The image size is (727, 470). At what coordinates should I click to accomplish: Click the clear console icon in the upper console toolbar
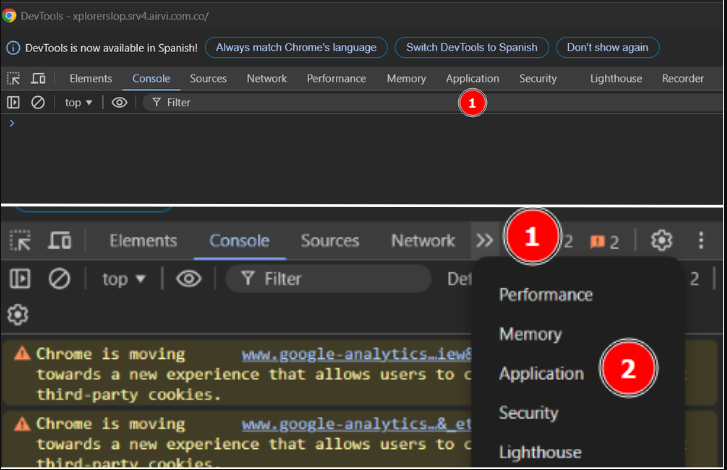[x=38, y=102]
